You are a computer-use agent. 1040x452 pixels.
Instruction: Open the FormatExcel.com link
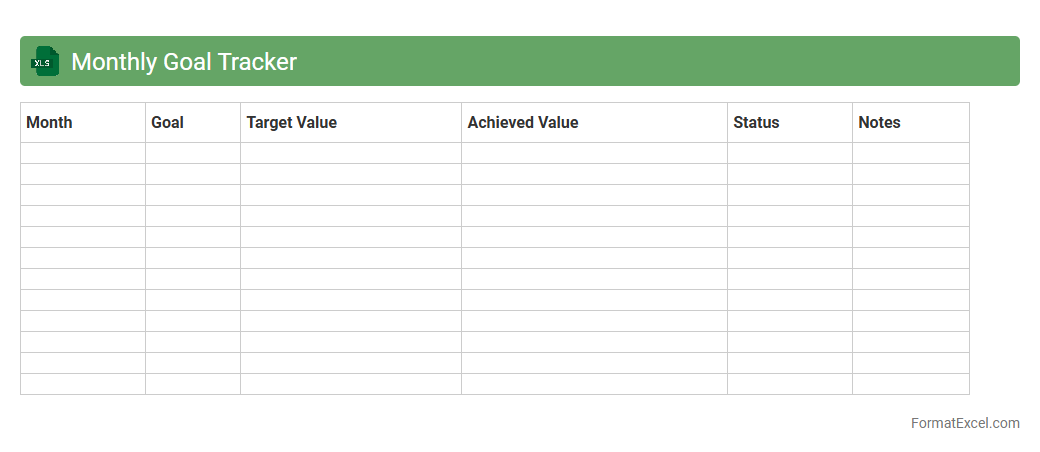[x=964, y=423]
